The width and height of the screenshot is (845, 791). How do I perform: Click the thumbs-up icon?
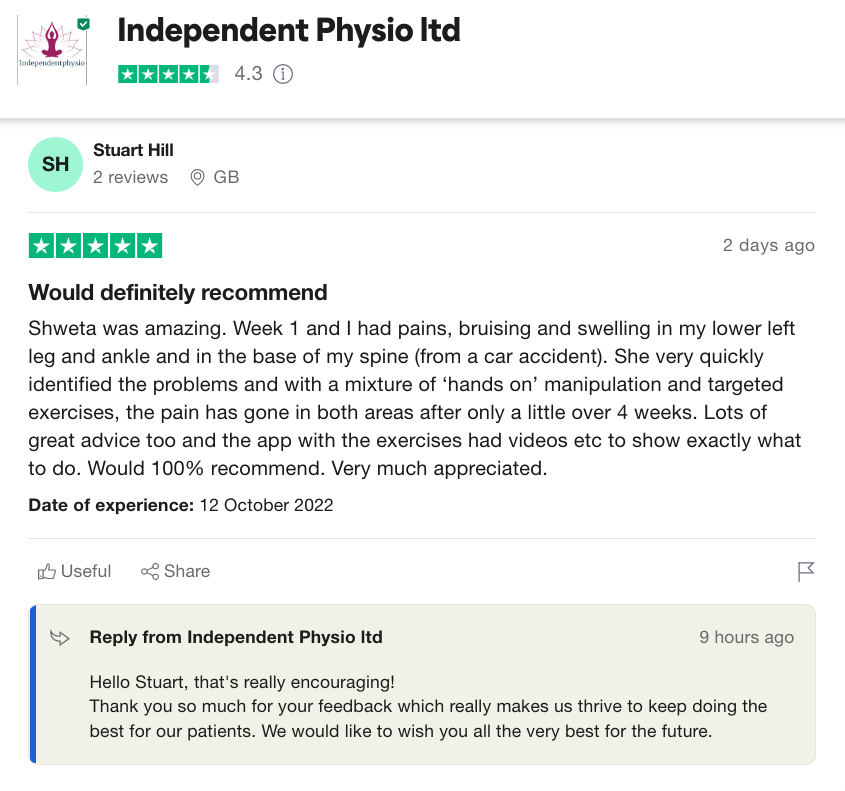tap(46, 572)
